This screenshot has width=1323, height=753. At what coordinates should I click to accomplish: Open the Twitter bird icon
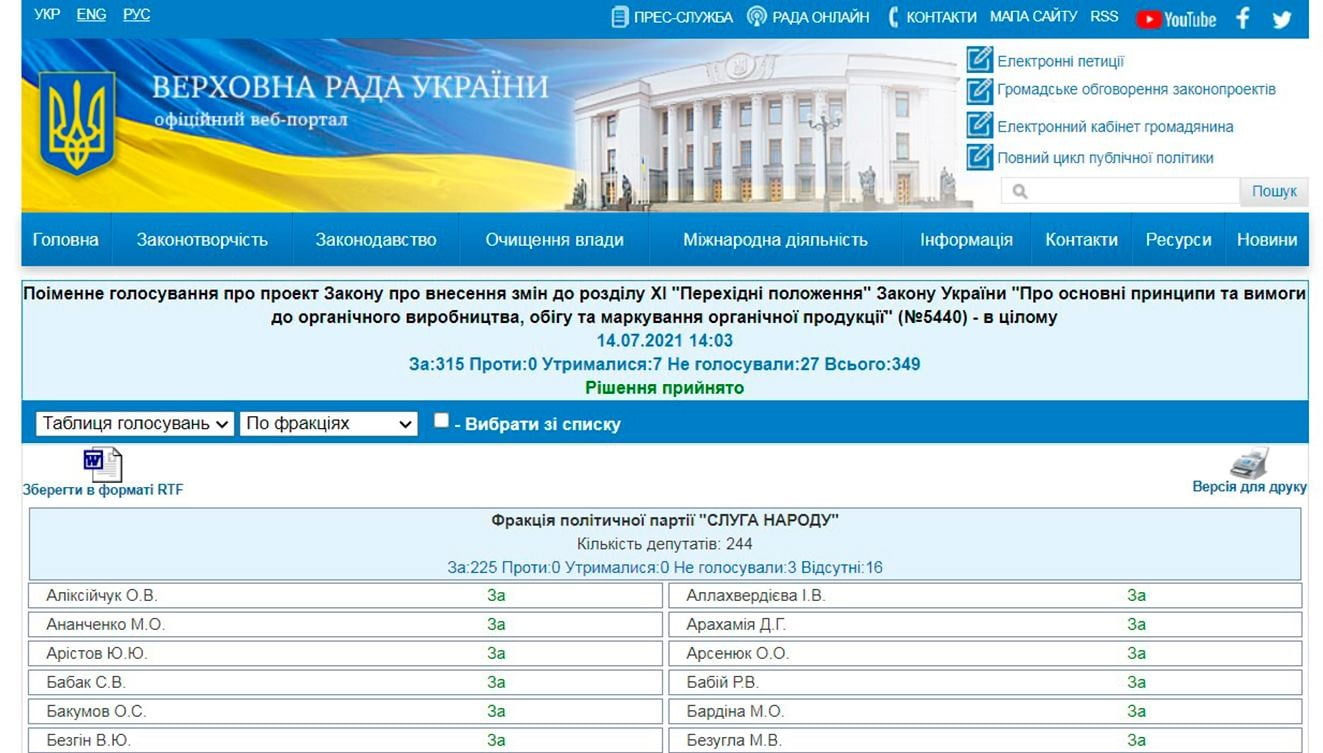point(1282,19)
